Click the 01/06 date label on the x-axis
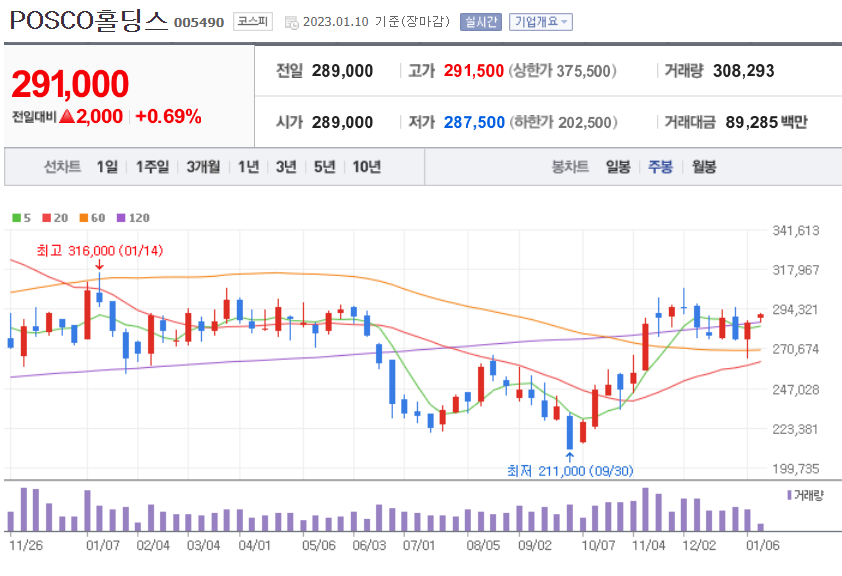This screenshot has width=842, height=576. (x=763, y=545)
